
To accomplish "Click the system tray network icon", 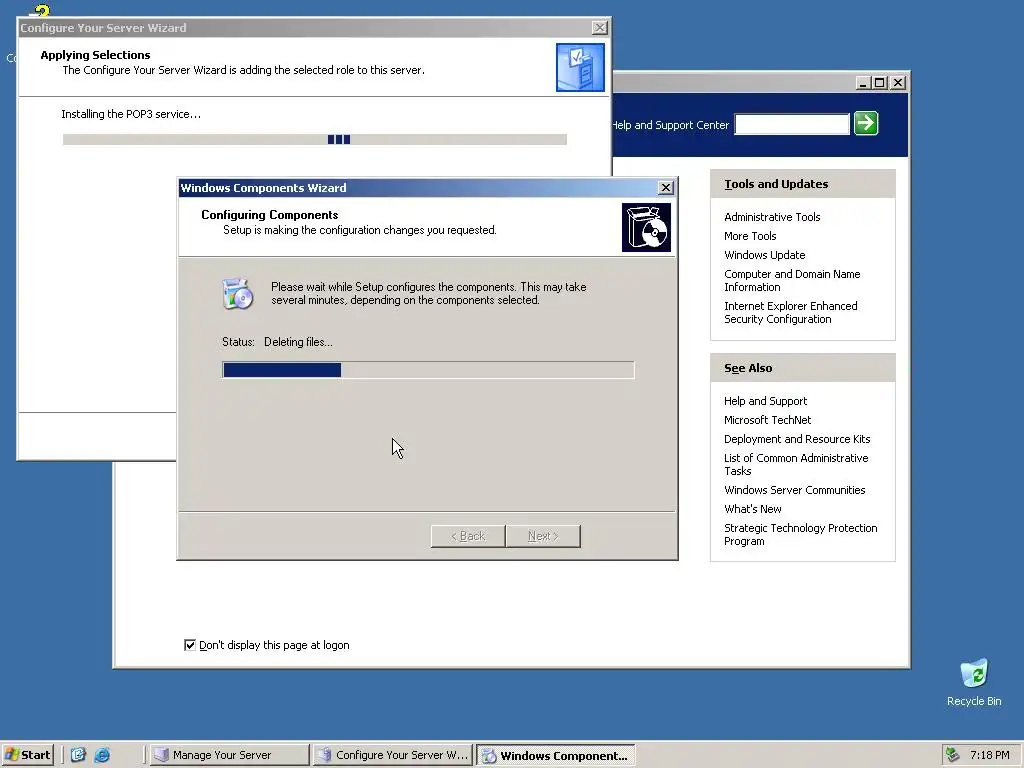I will (952, 755).
